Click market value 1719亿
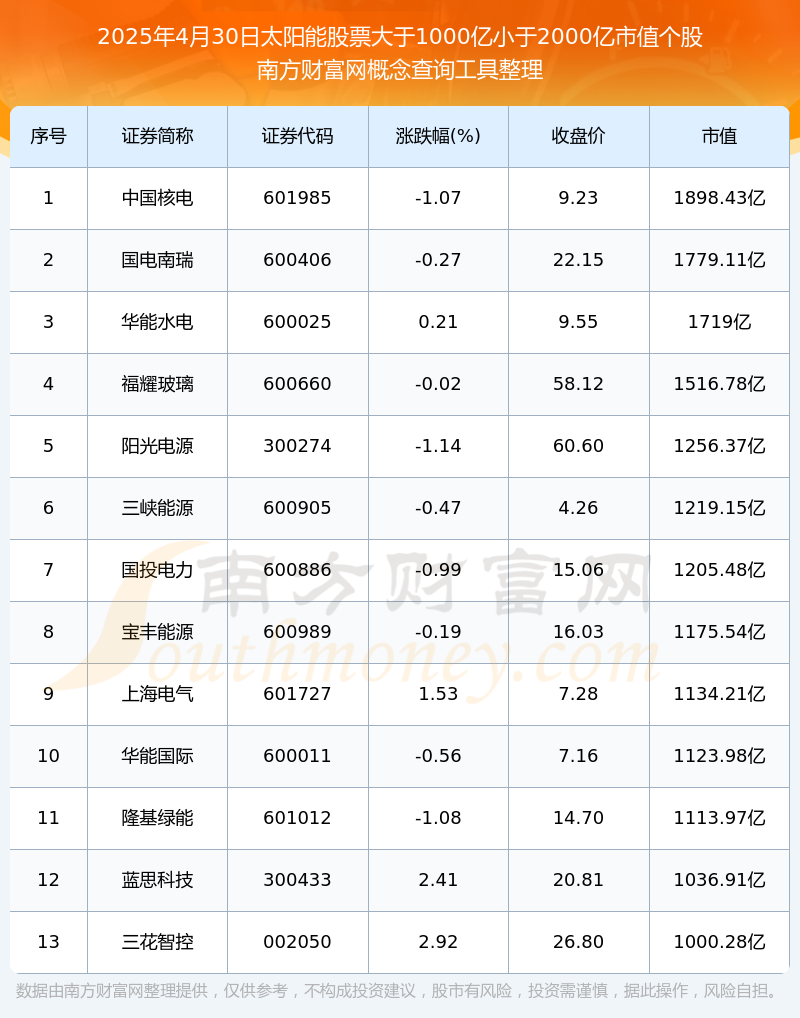This screenshot has width=800, height=1018. (719, 322)
